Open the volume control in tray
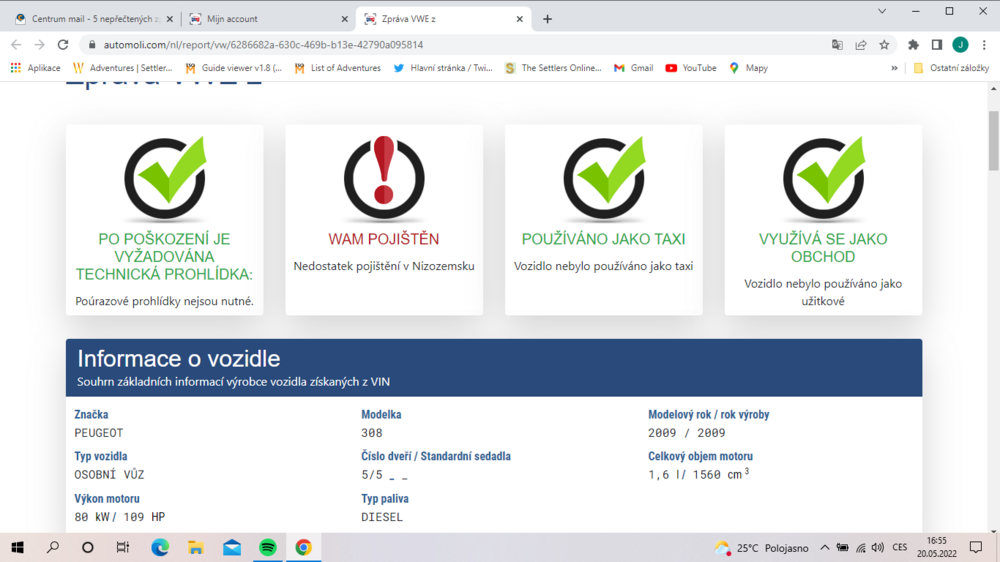The width and height of the screenshot is (1000, 562). click(878, 547)
